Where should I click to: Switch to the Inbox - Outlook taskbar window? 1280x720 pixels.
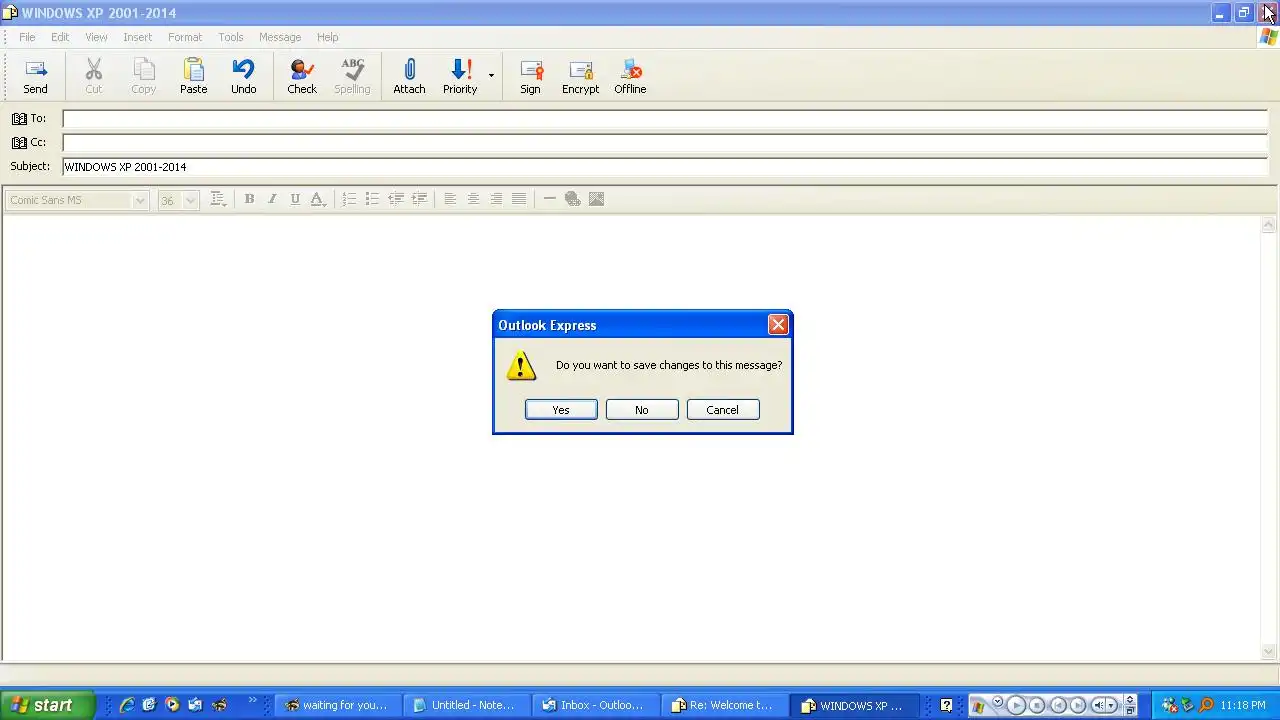point(594,705)
